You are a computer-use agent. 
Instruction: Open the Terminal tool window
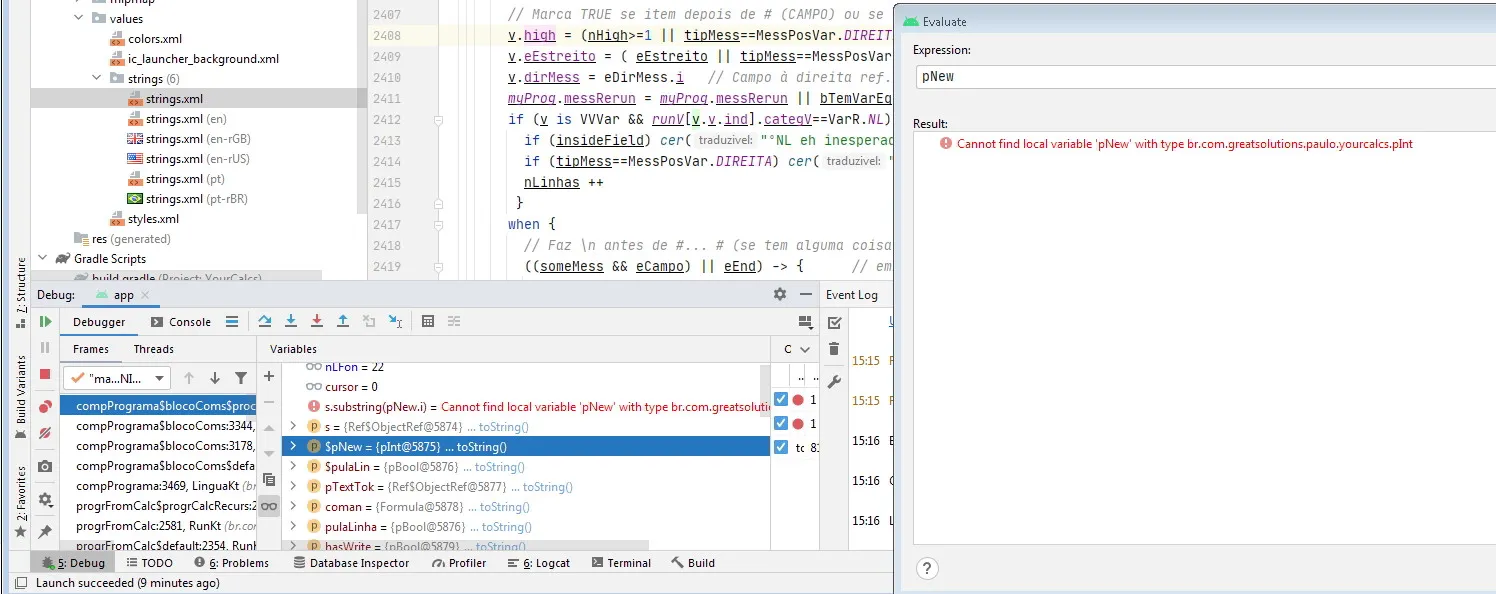click(x=621, y=563)
